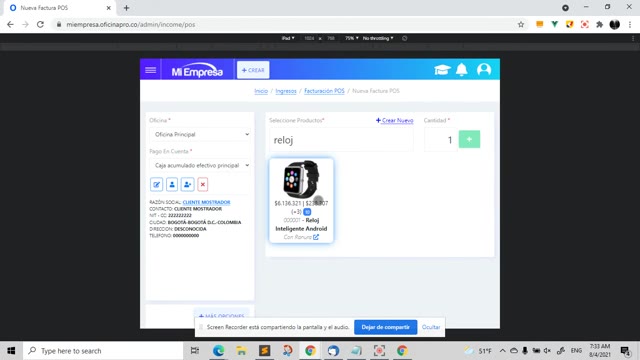Open the iPad device selector dropdown

click(288, 38)
